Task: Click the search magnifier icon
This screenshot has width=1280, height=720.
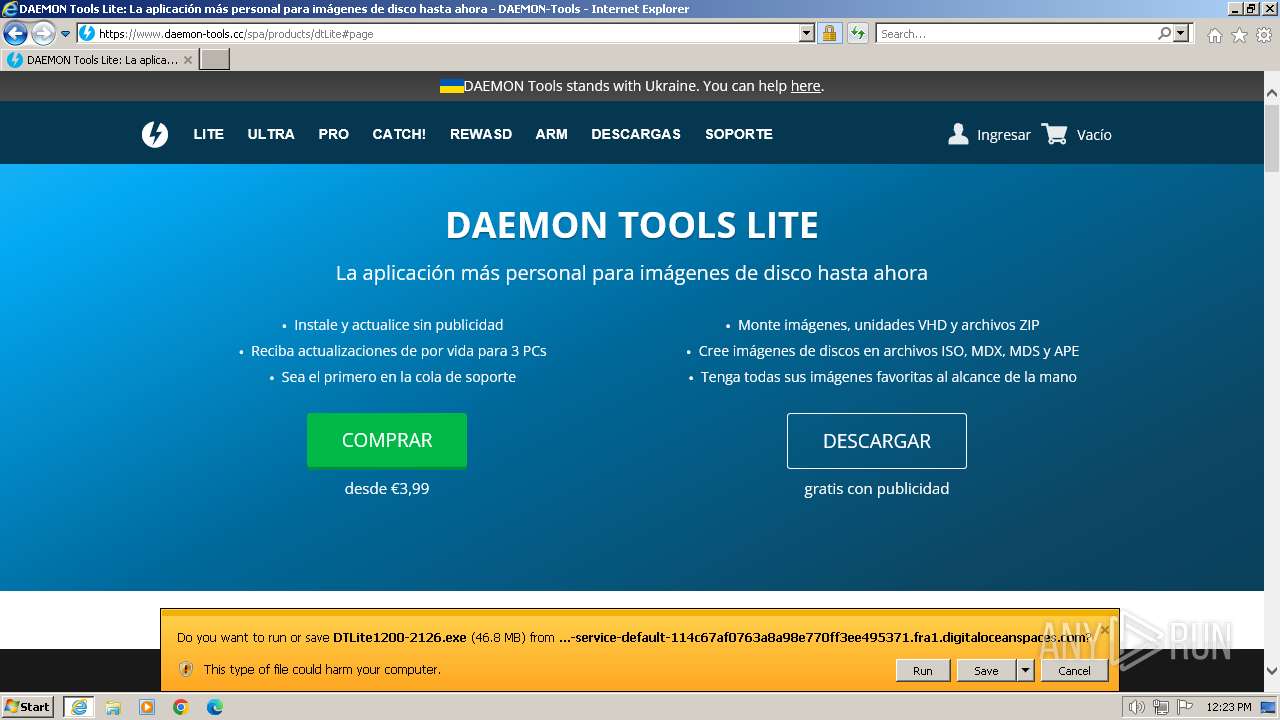Action: pyautogui.click(x=1164, y=34)
